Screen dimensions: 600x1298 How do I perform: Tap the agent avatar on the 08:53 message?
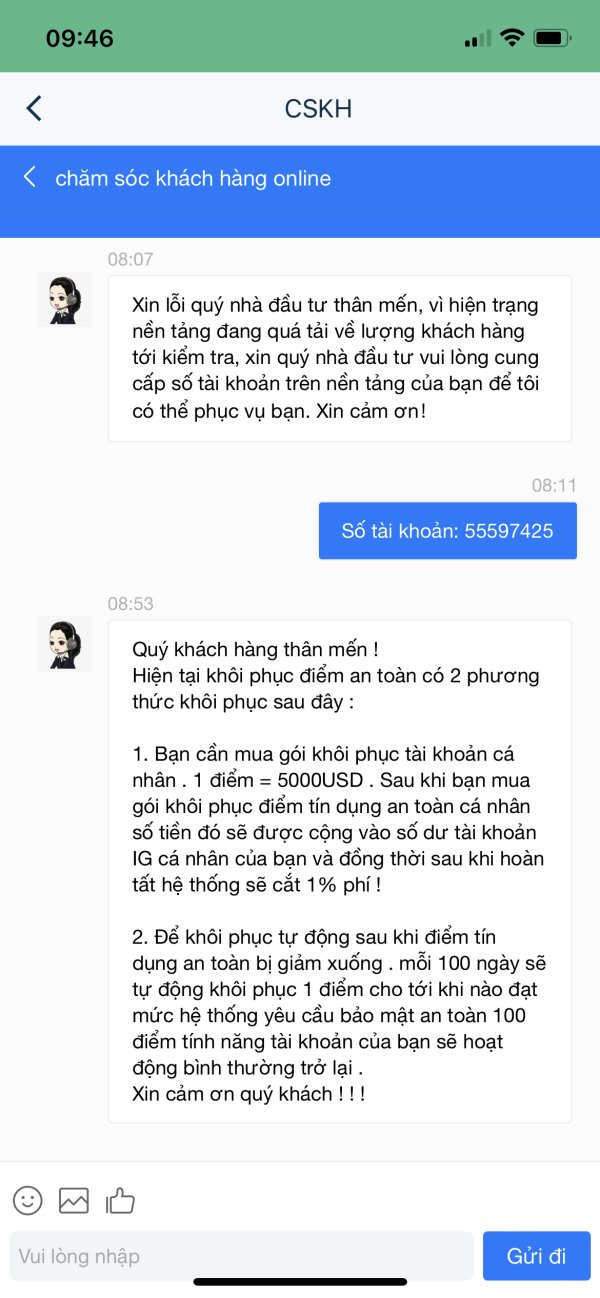65,643
